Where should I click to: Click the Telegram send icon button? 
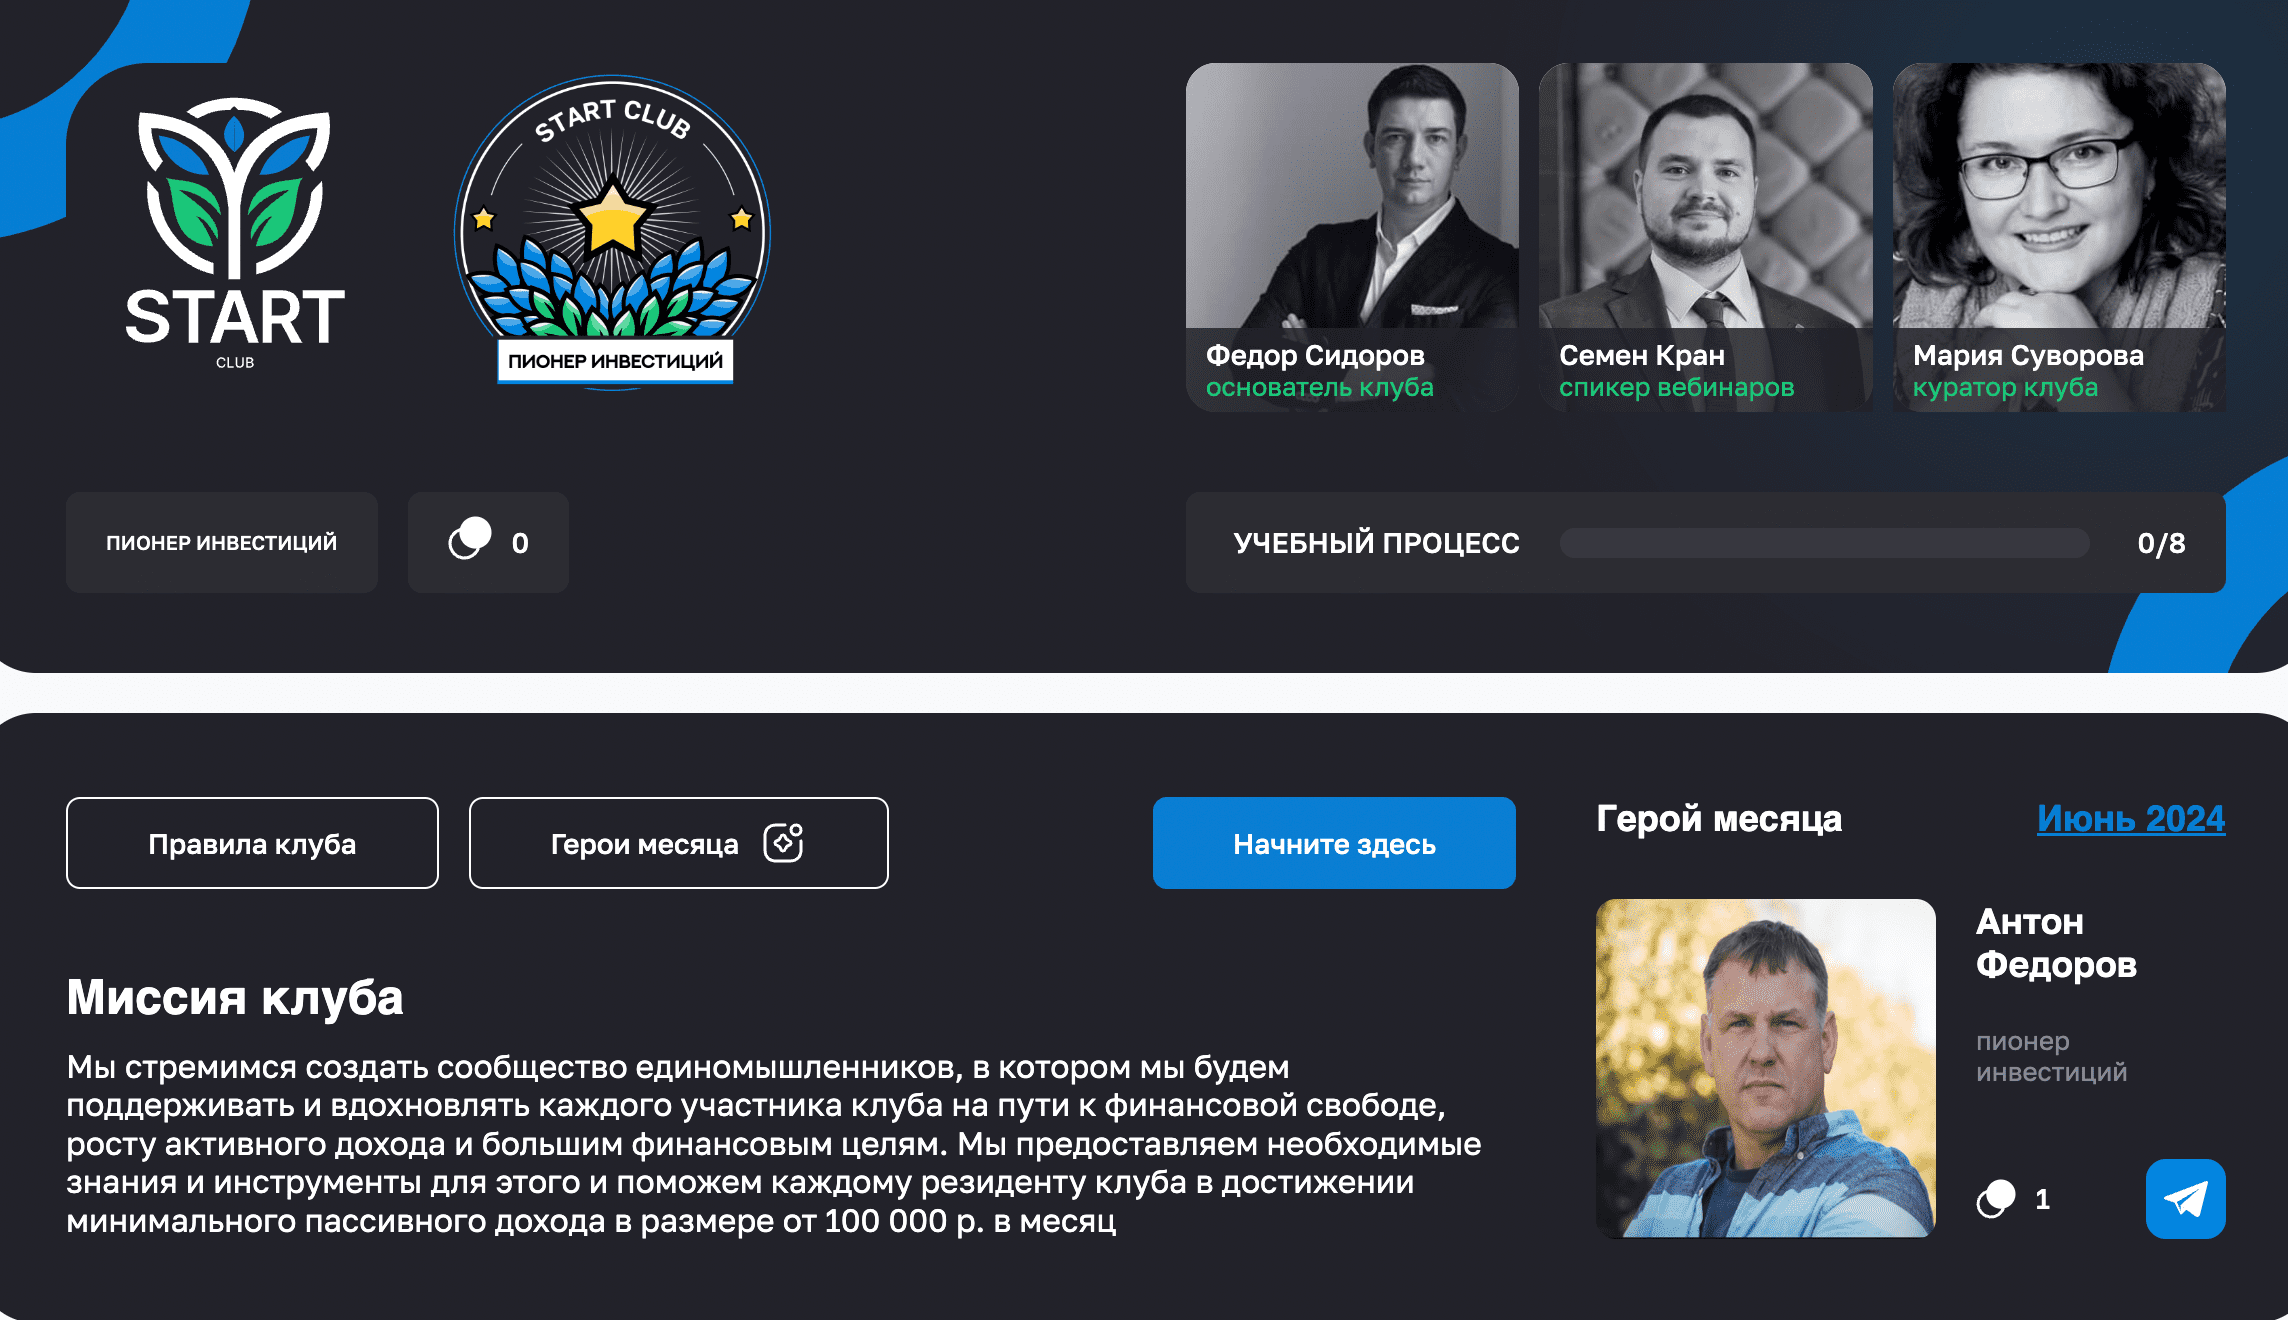coord(2185,1198)
